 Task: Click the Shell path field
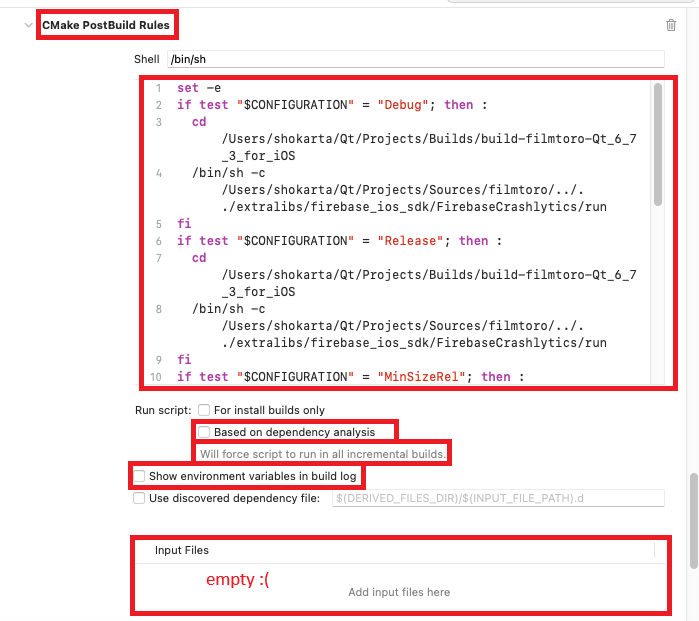click(x=415, y=59)
